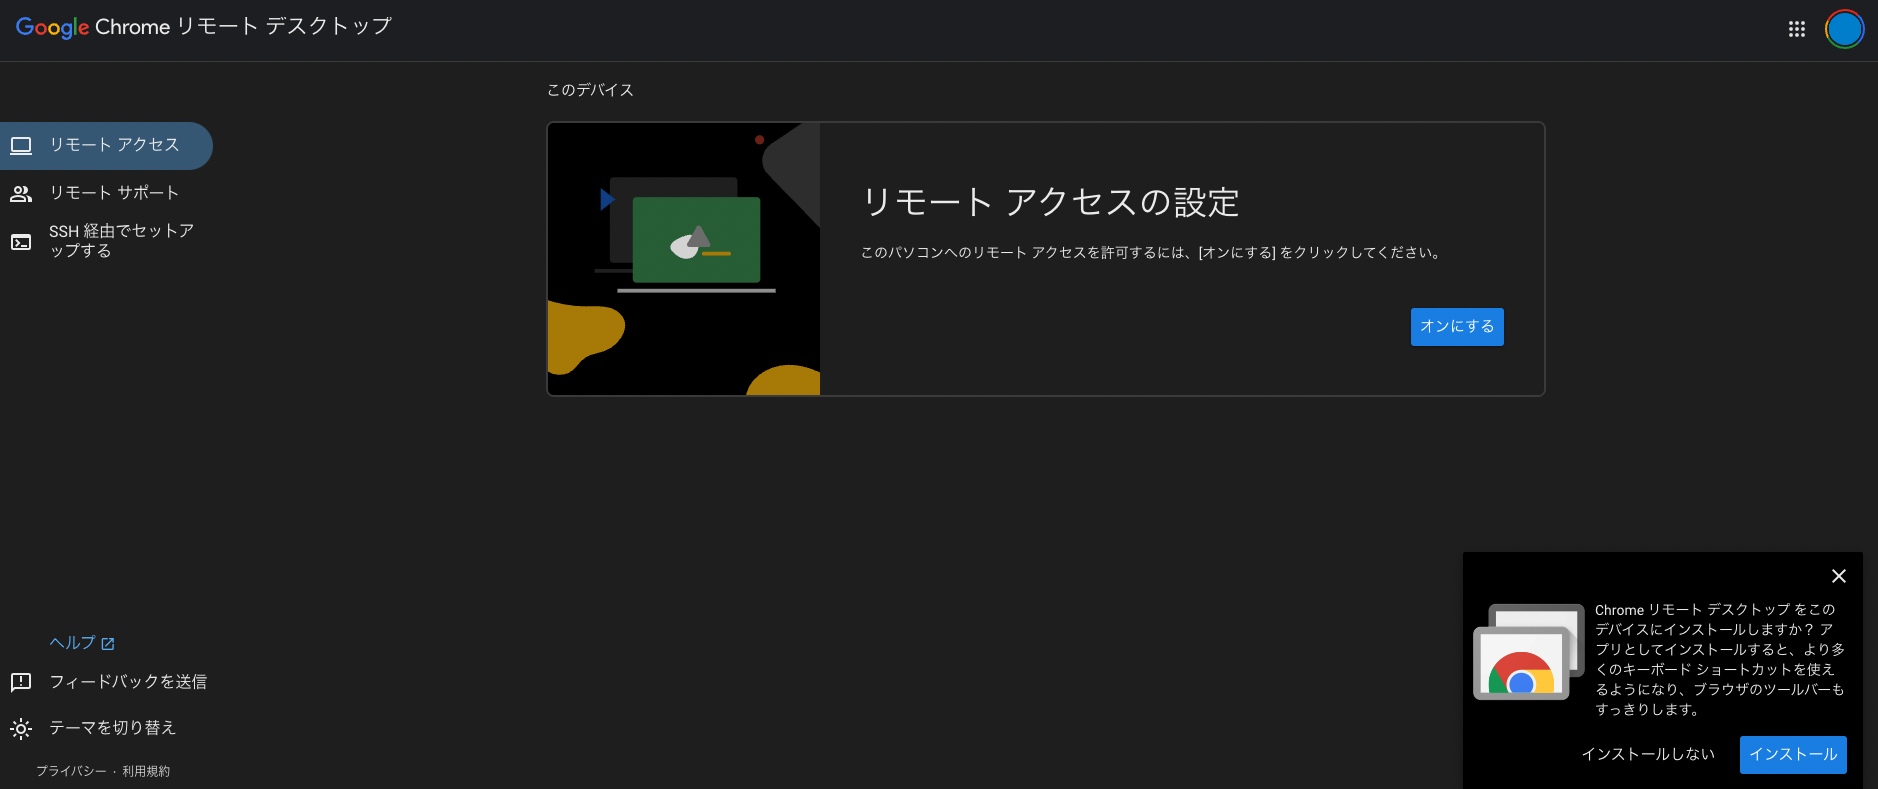Close the install prompt with the X

click(1838, 576)
